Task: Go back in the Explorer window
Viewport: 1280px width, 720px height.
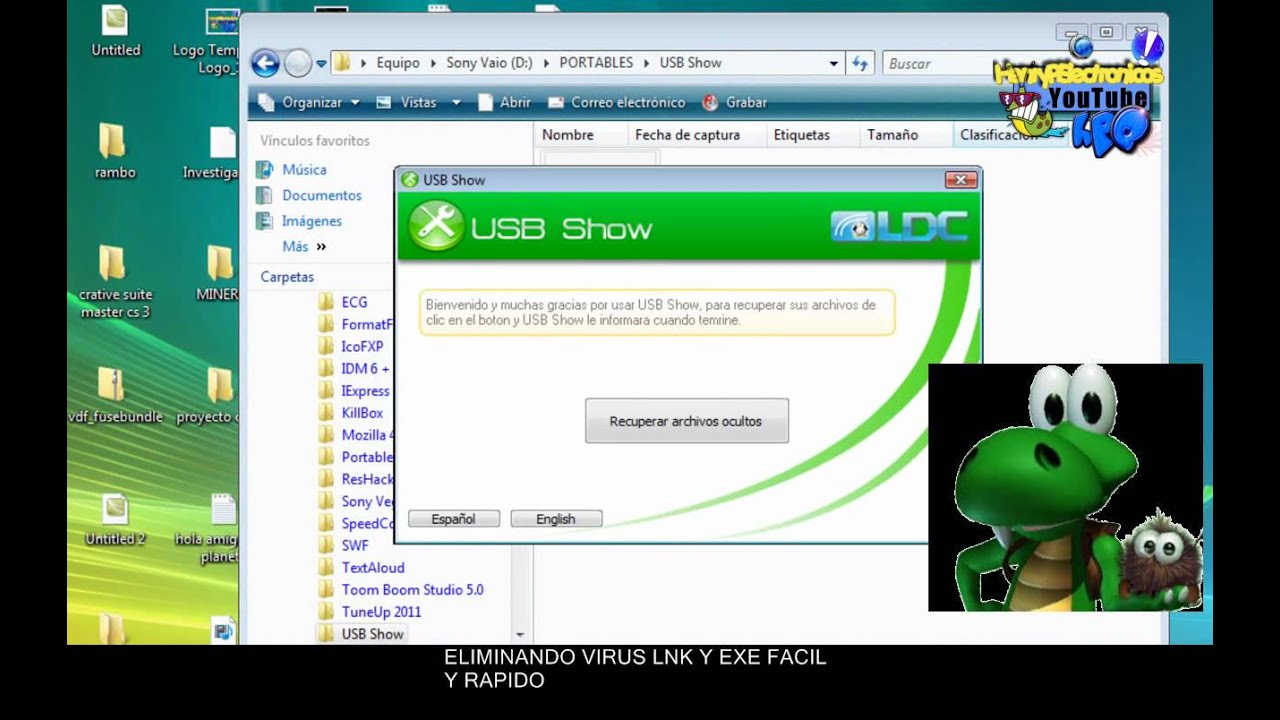Action: tap(265, 64)
